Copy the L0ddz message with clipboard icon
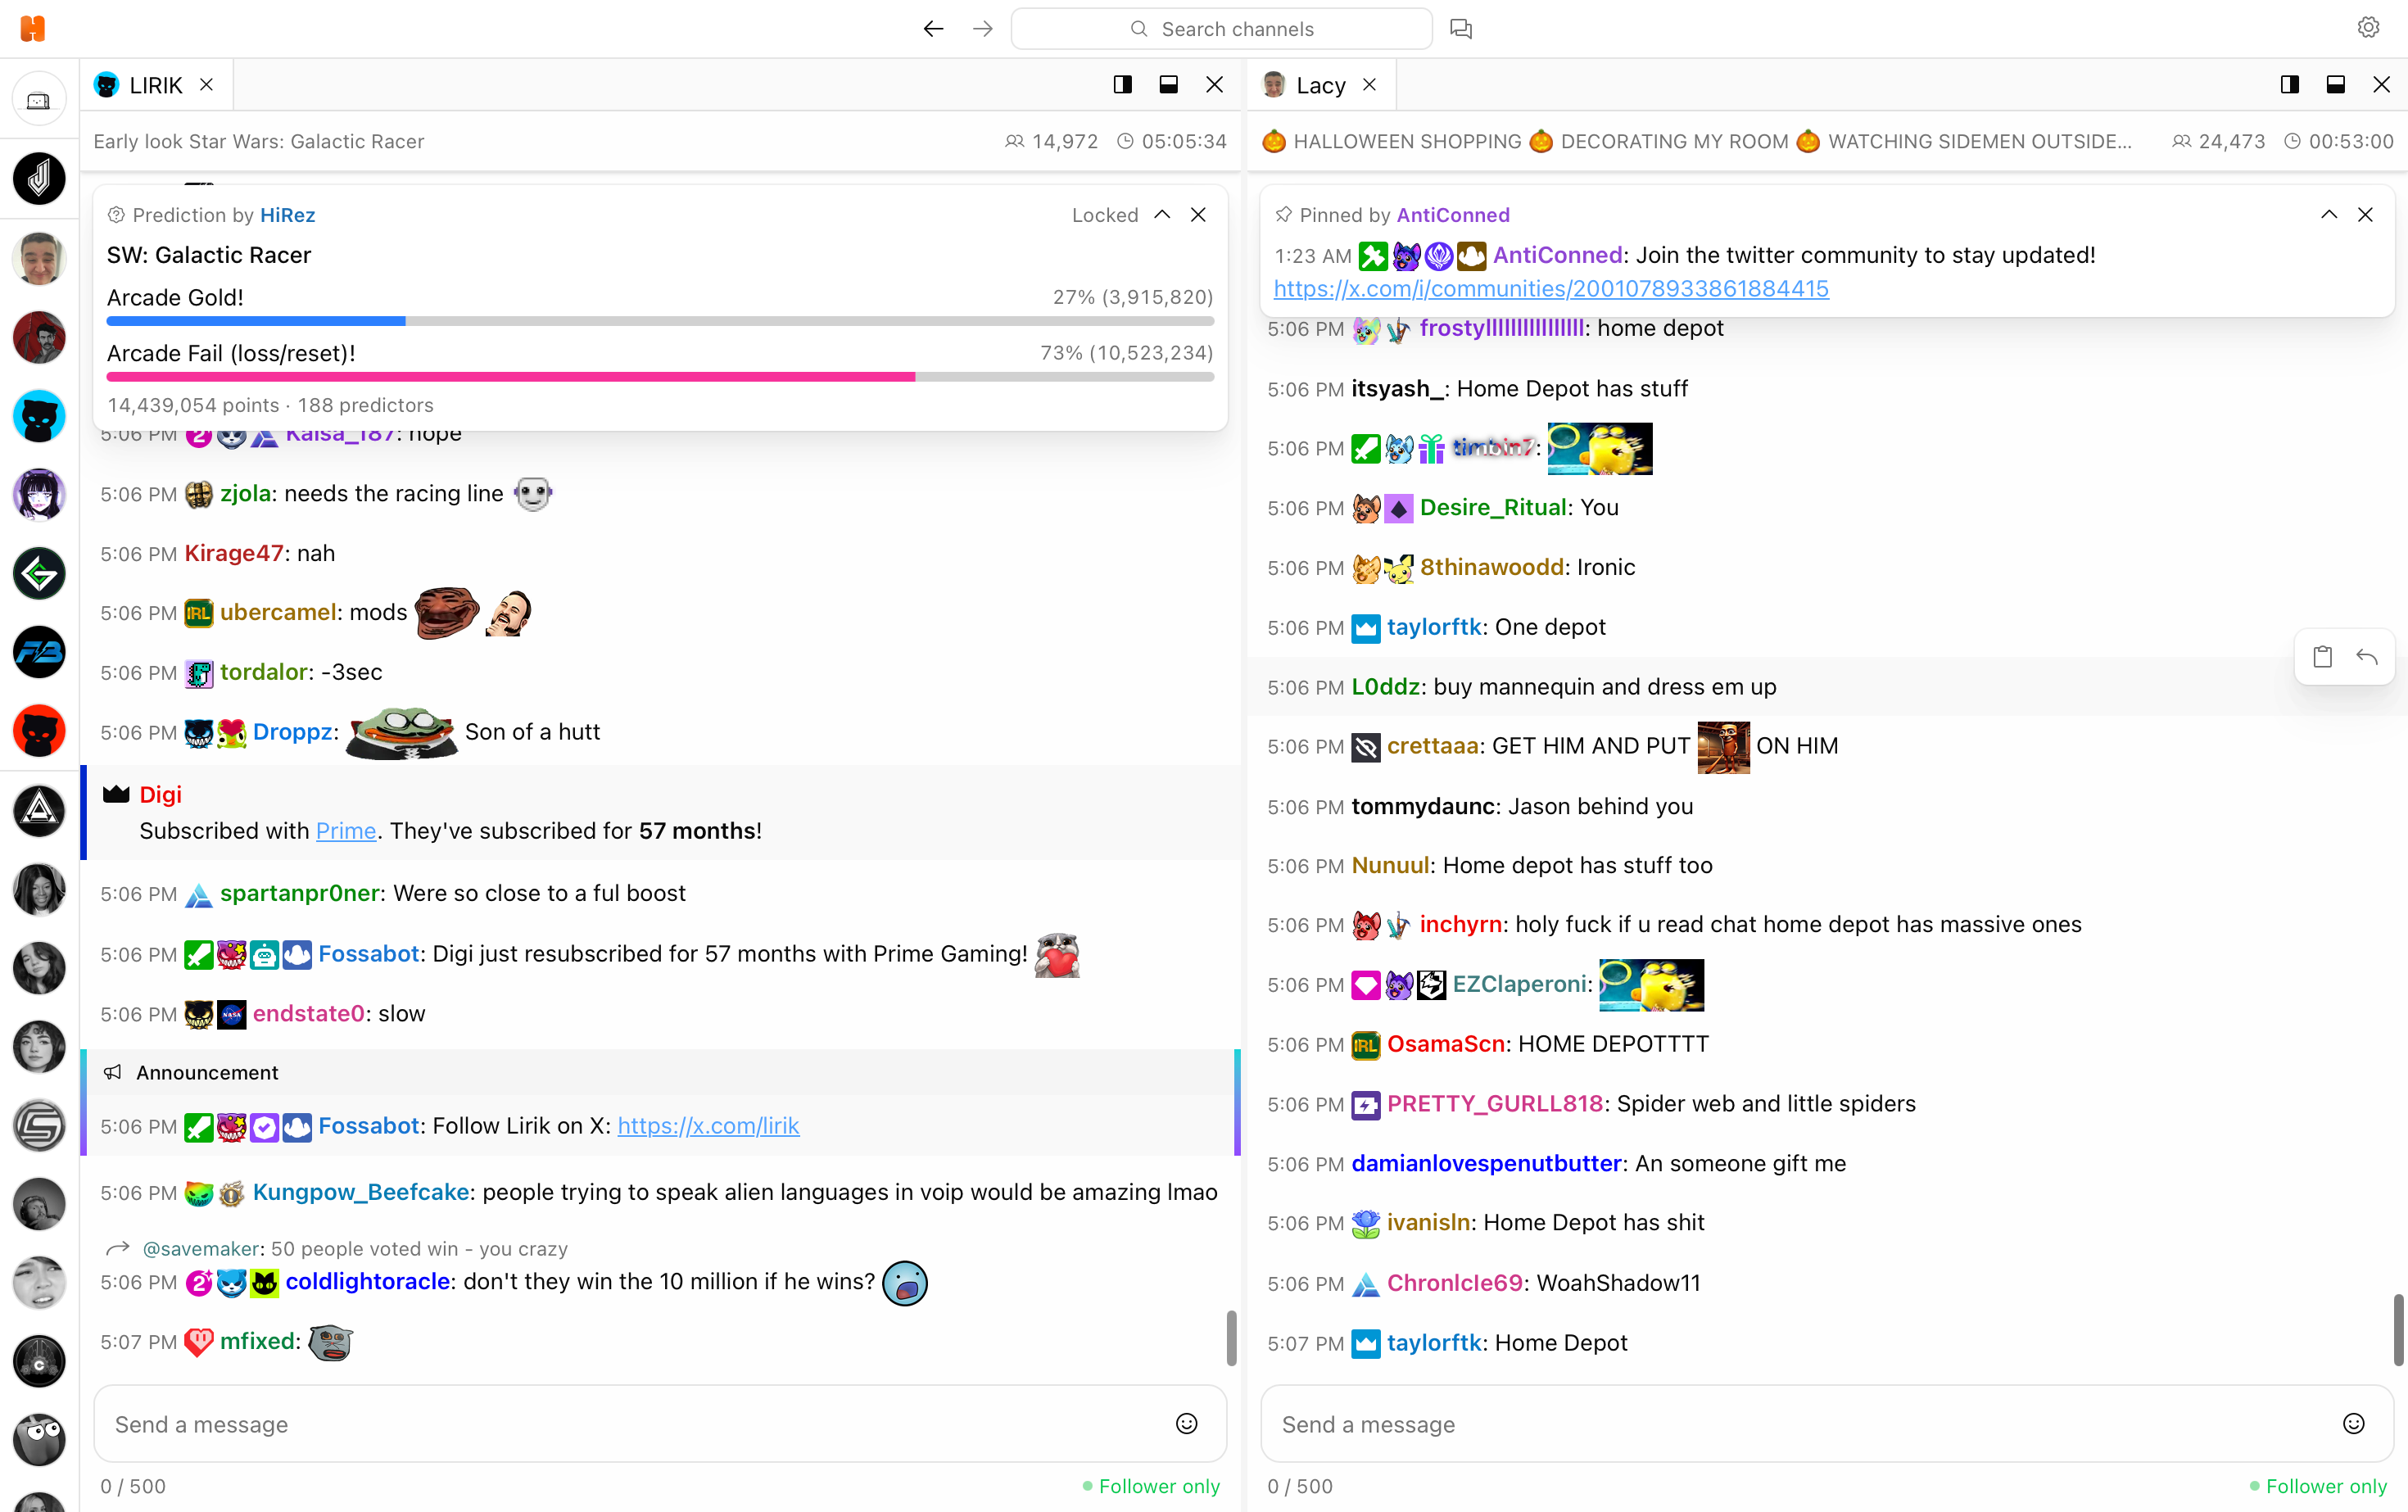2408x1512 pixels. point(2322,657)
